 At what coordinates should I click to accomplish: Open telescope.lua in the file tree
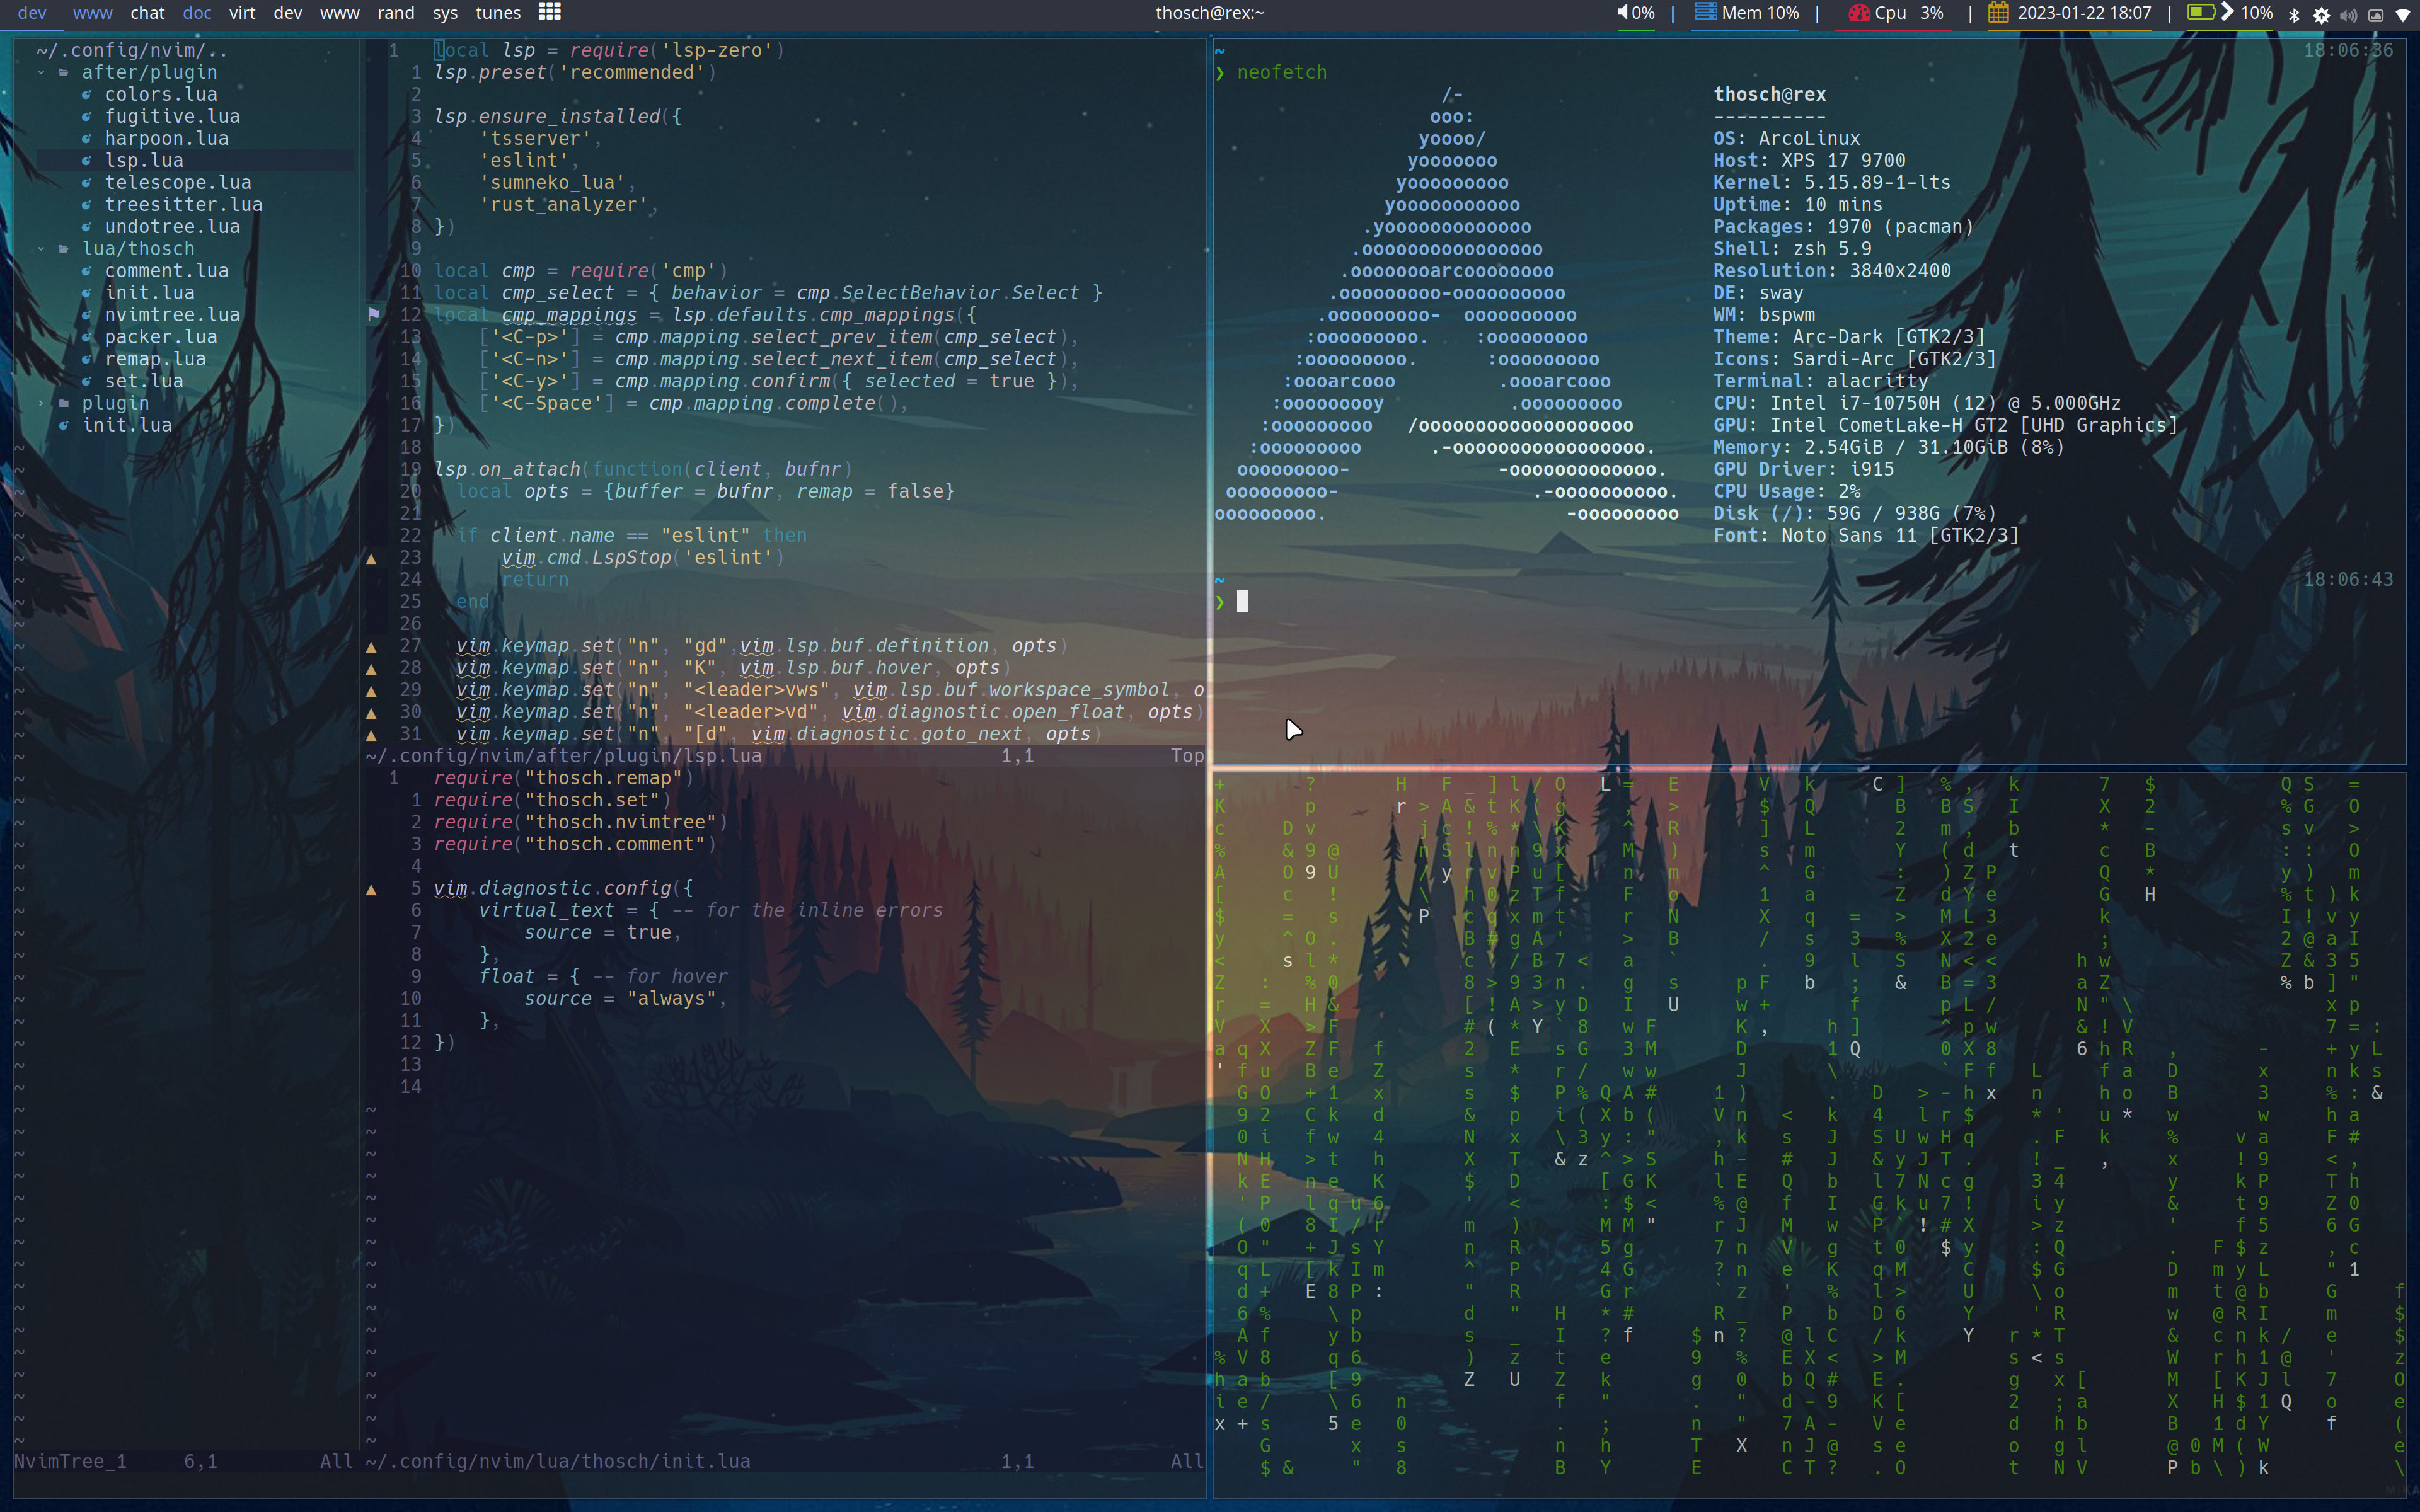point(177,182)
